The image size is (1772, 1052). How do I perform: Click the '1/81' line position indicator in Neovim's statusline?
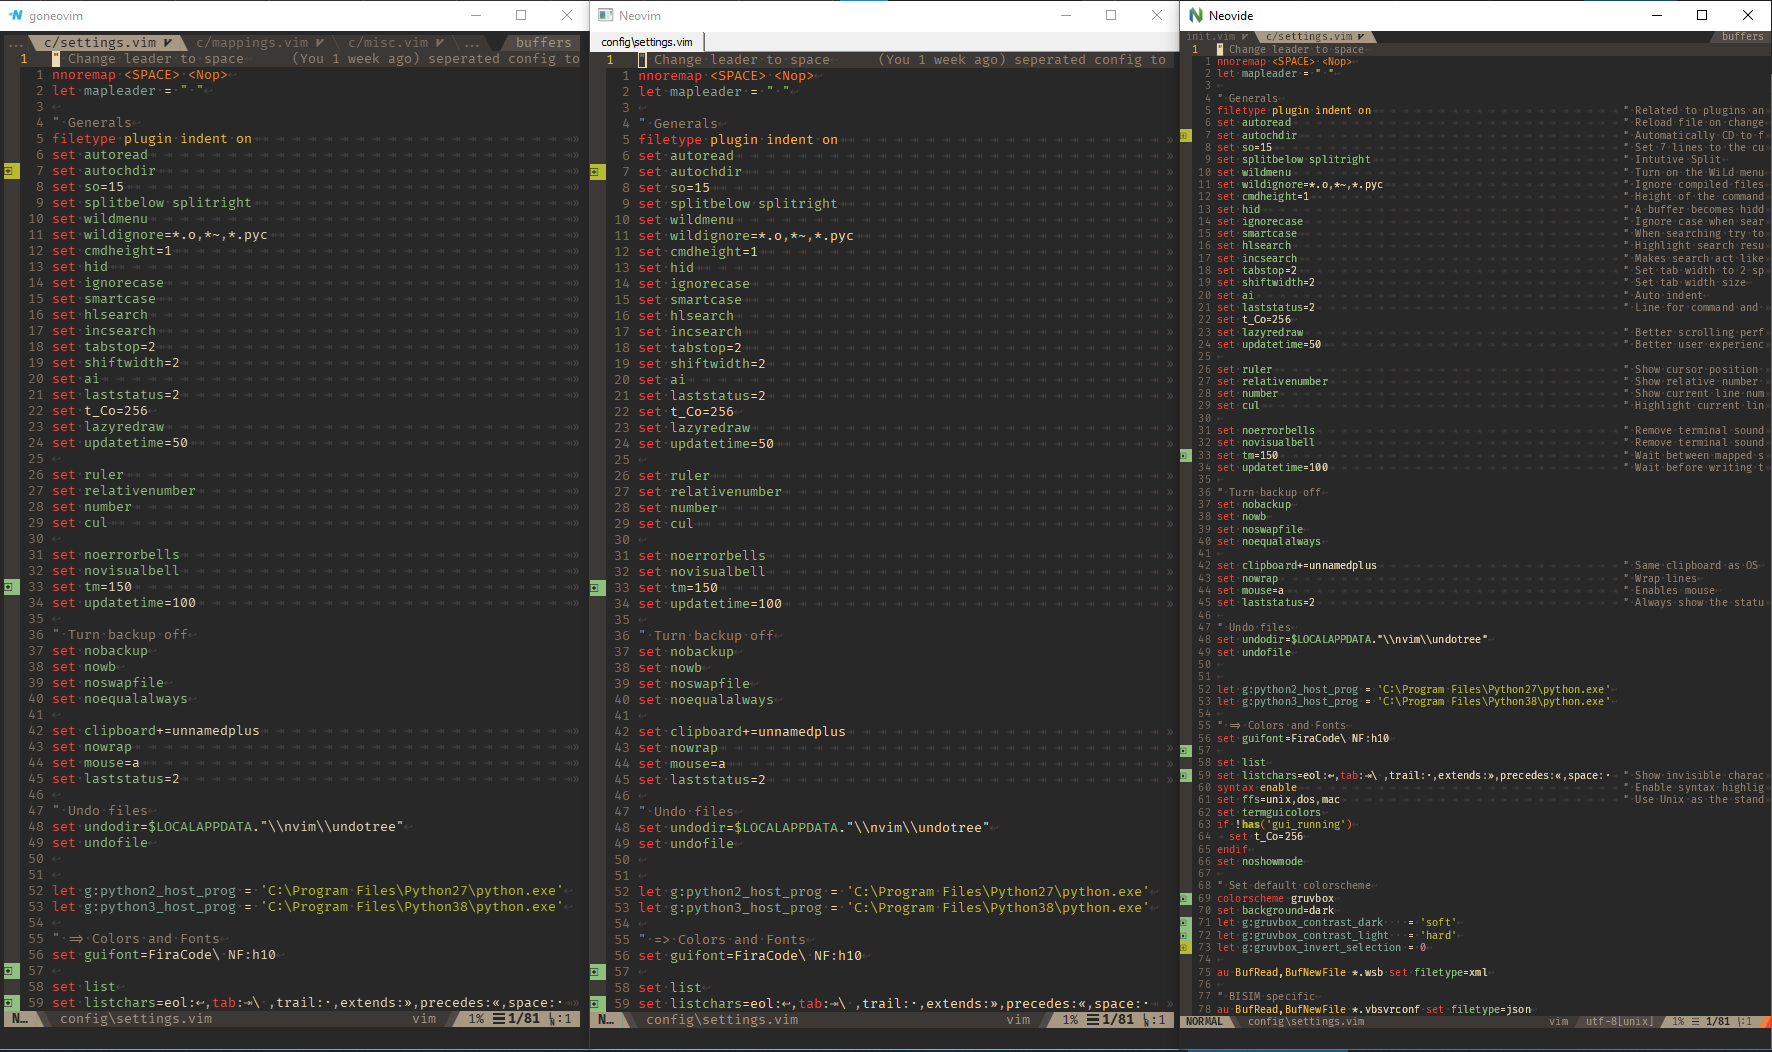(1117, 1019)
